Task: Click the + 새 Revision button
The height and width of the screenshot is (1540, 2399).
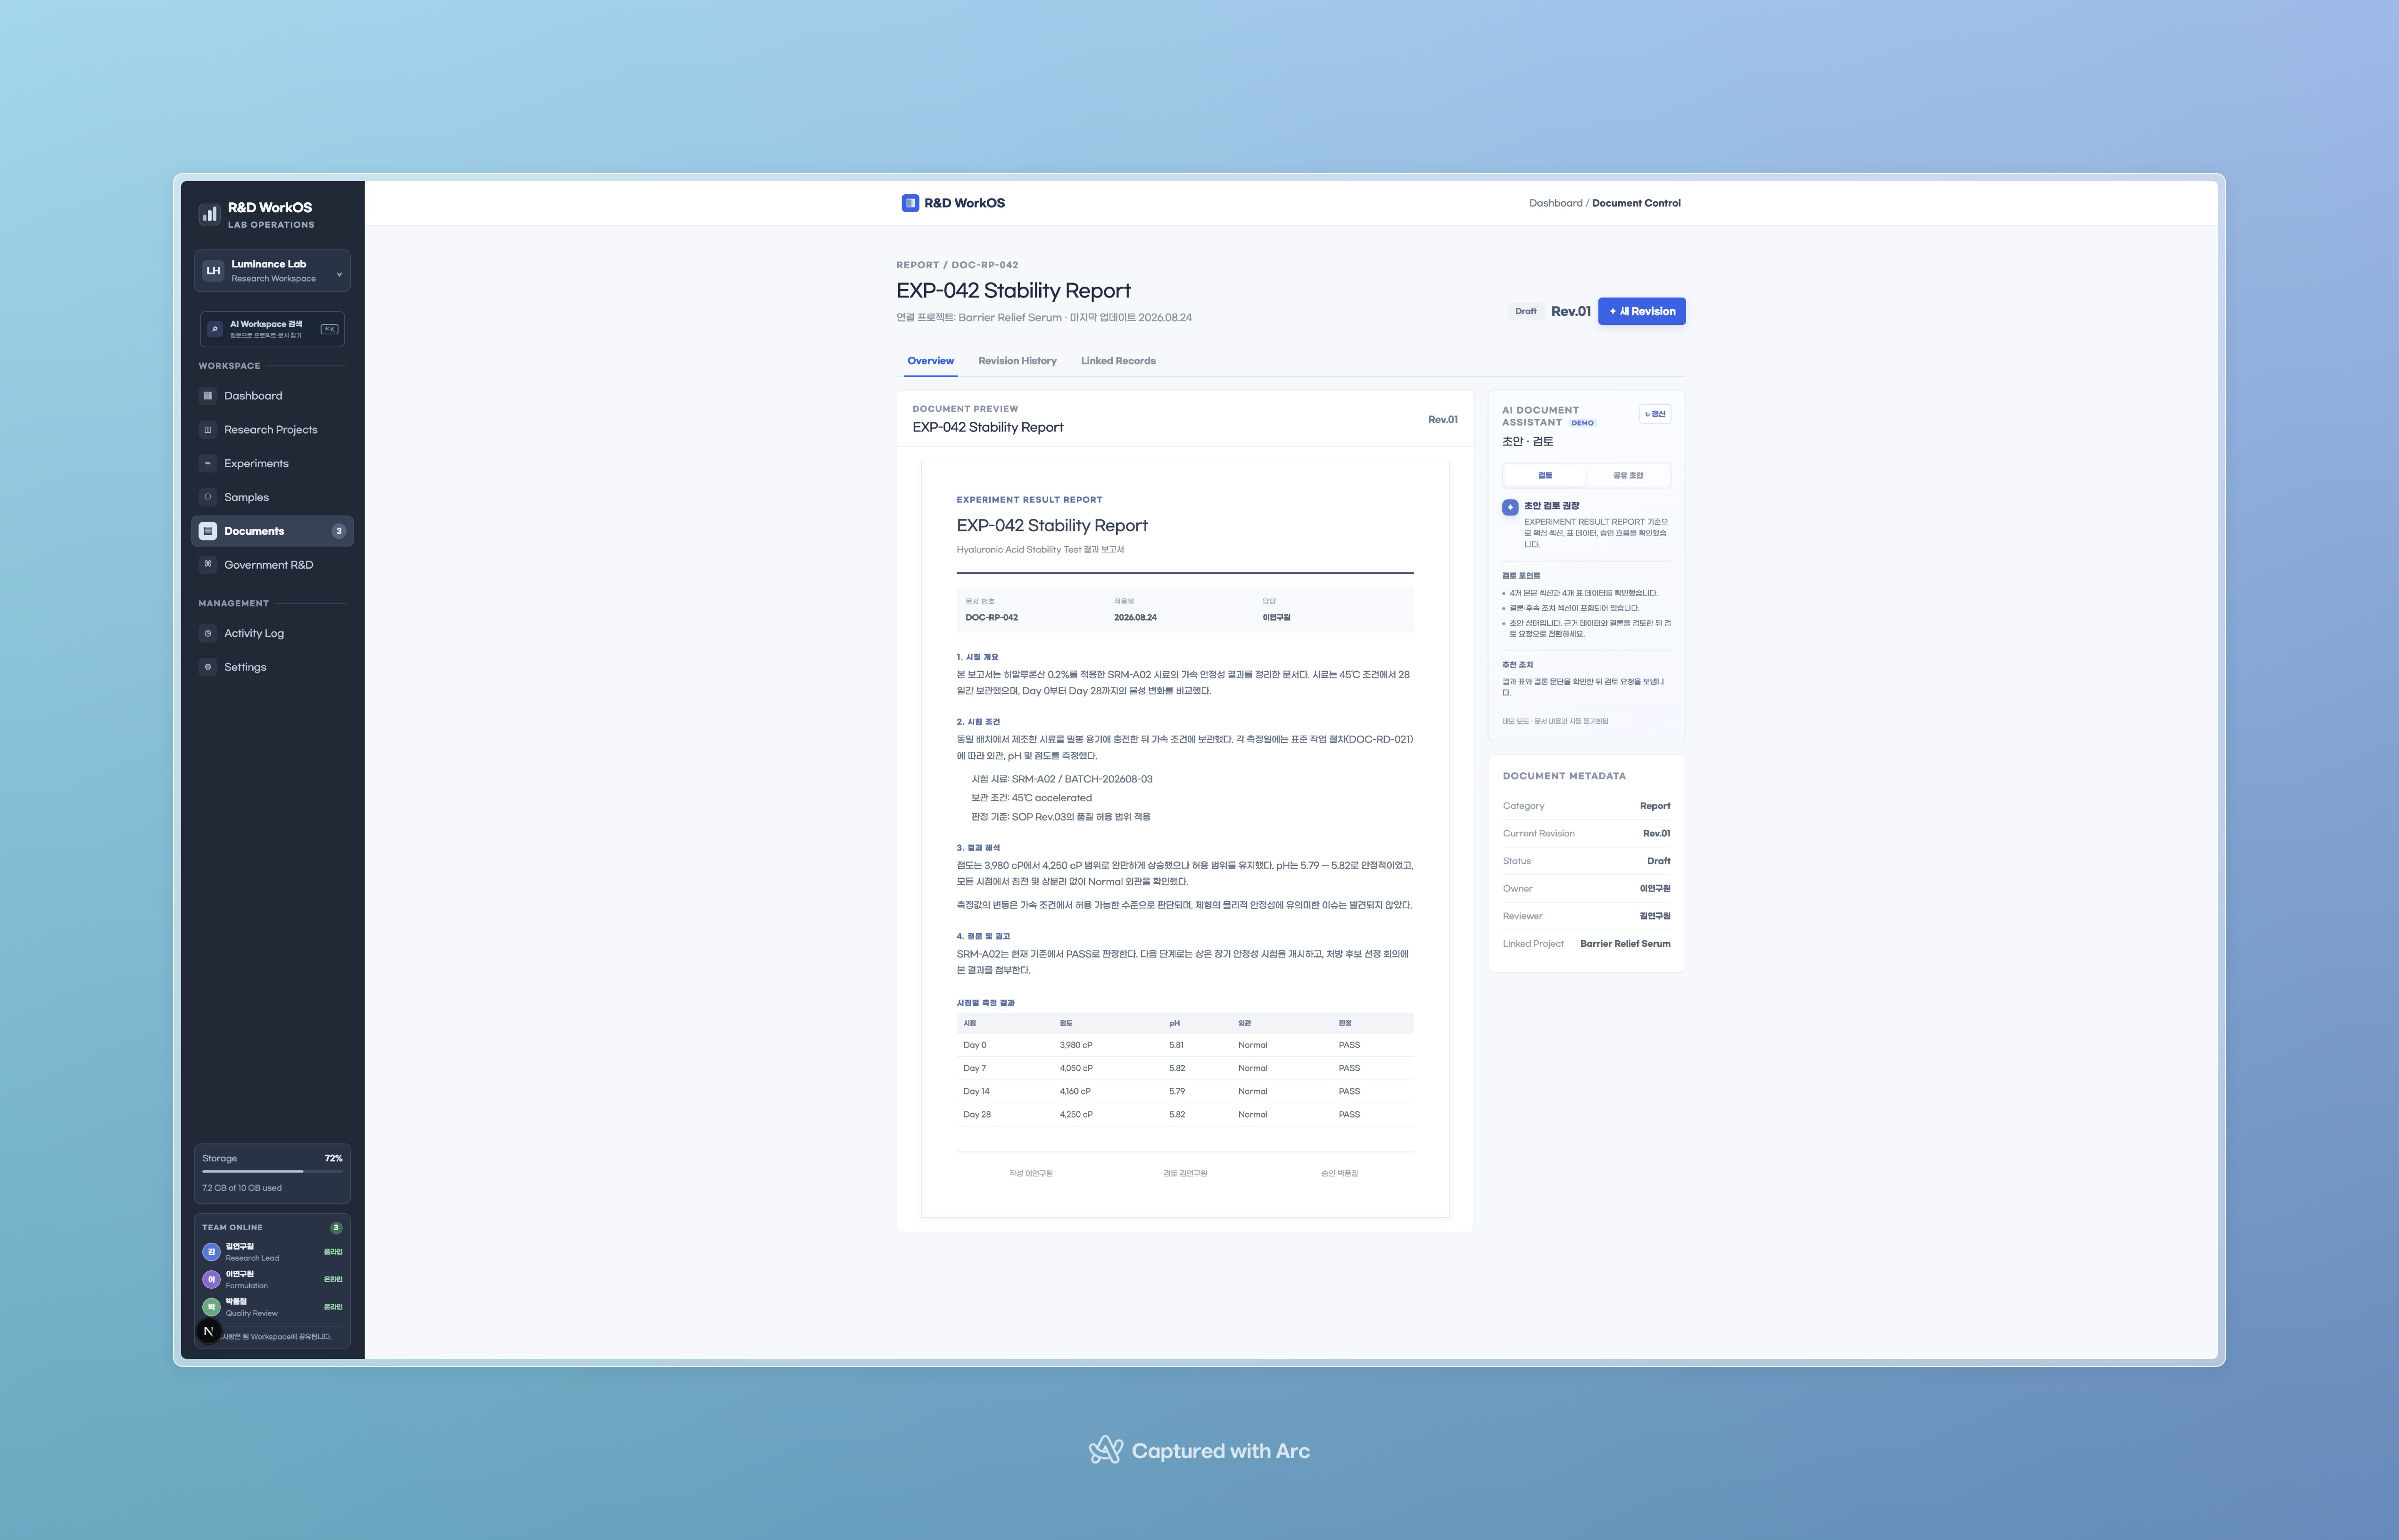Action: pyautogui.click(x=1641, y=311)
